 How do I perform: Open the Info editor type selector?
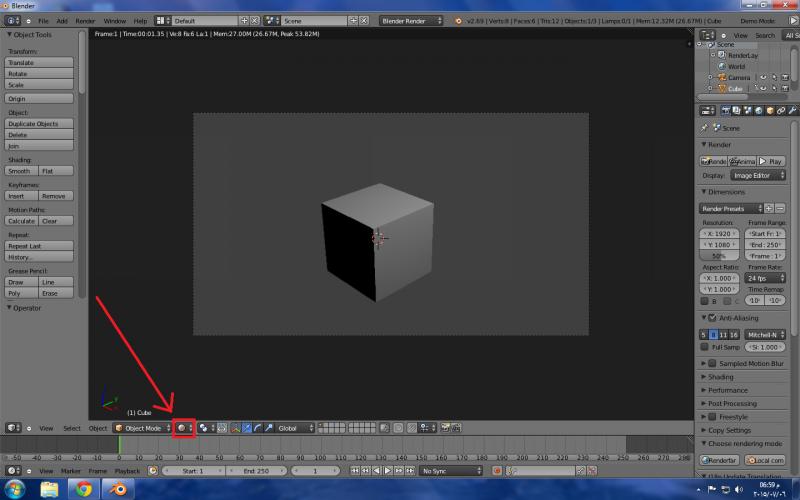coord(12,21)
